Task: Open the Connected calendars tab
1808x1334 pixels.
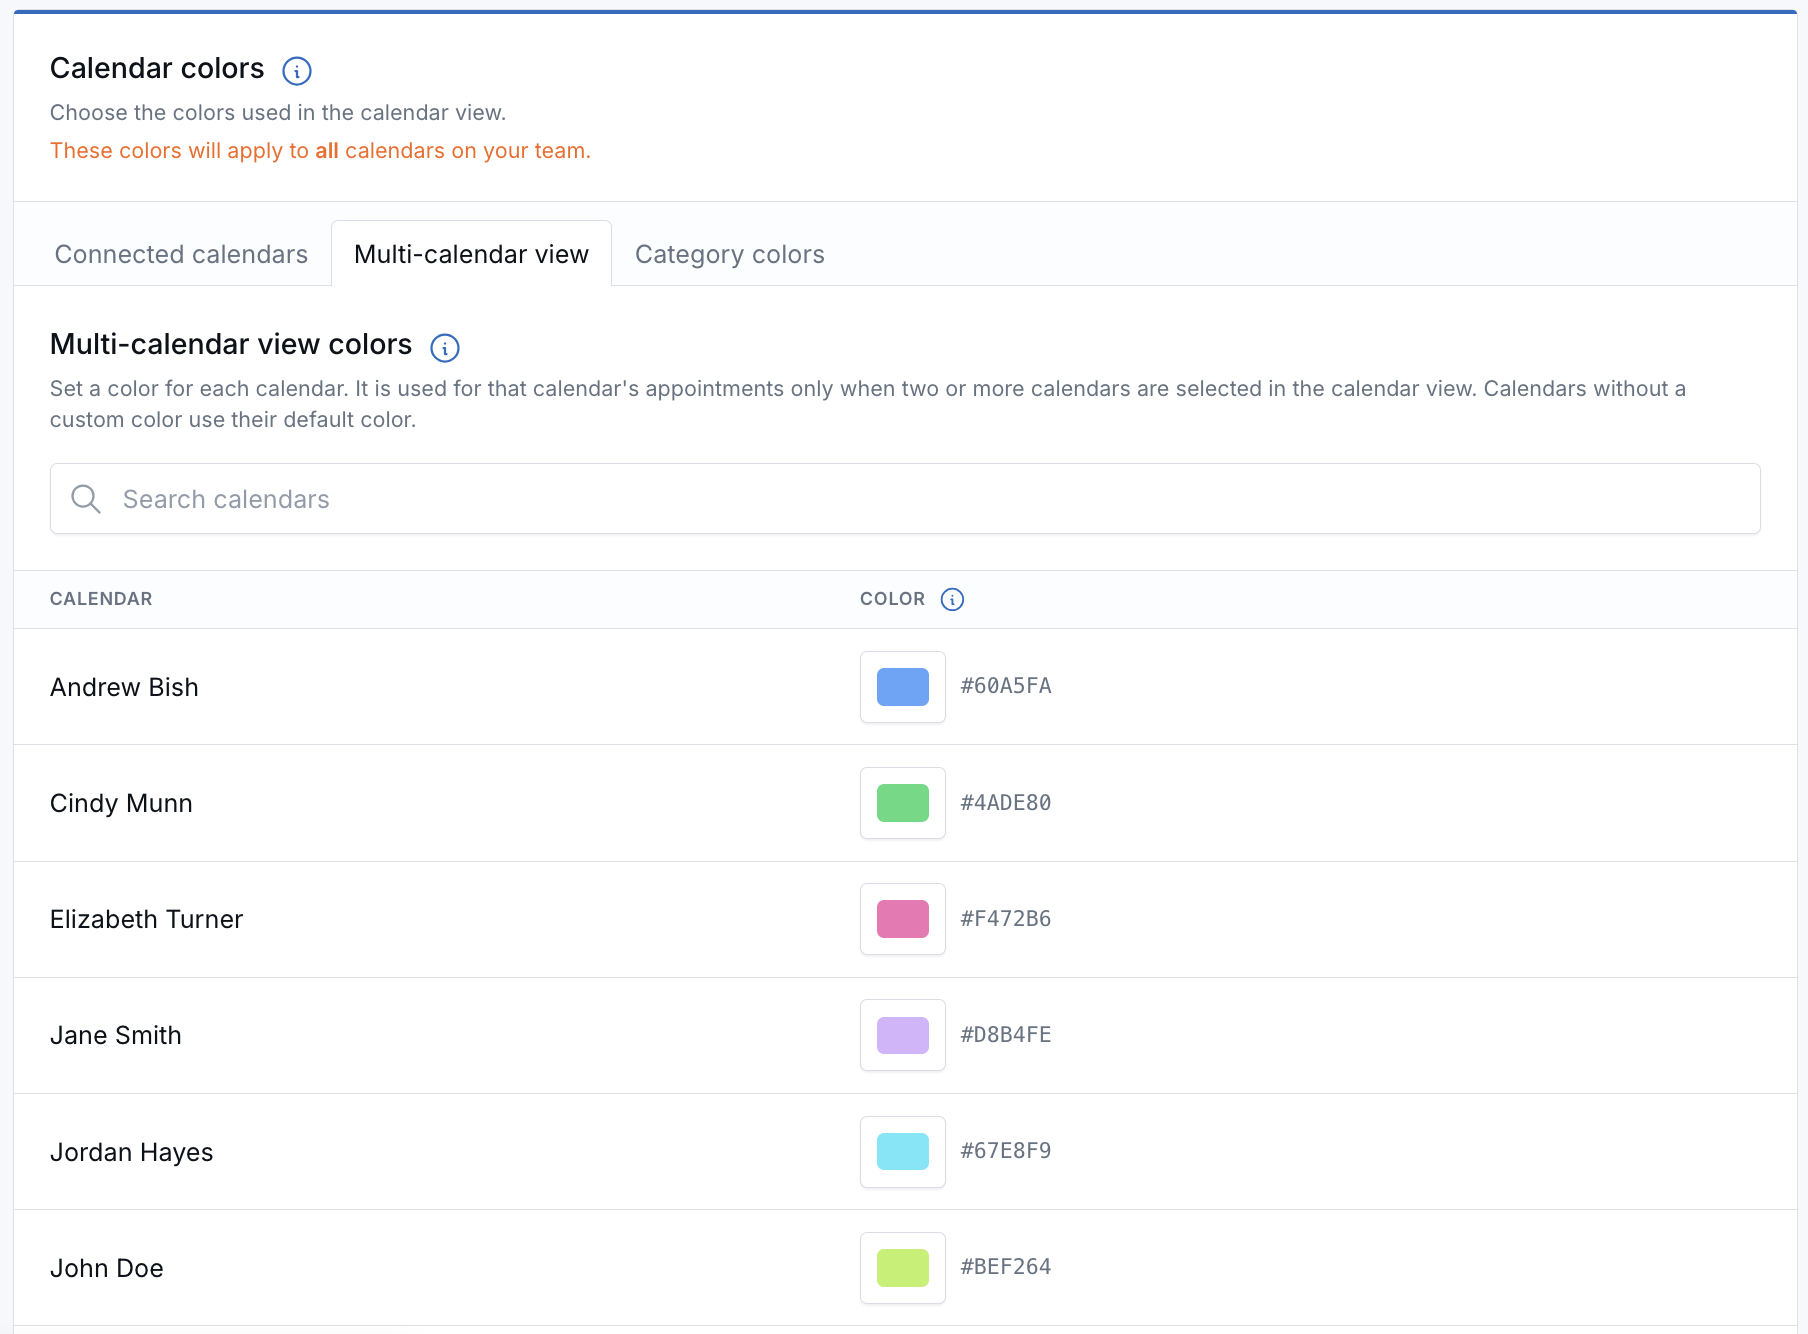Action: pos(181,254)
